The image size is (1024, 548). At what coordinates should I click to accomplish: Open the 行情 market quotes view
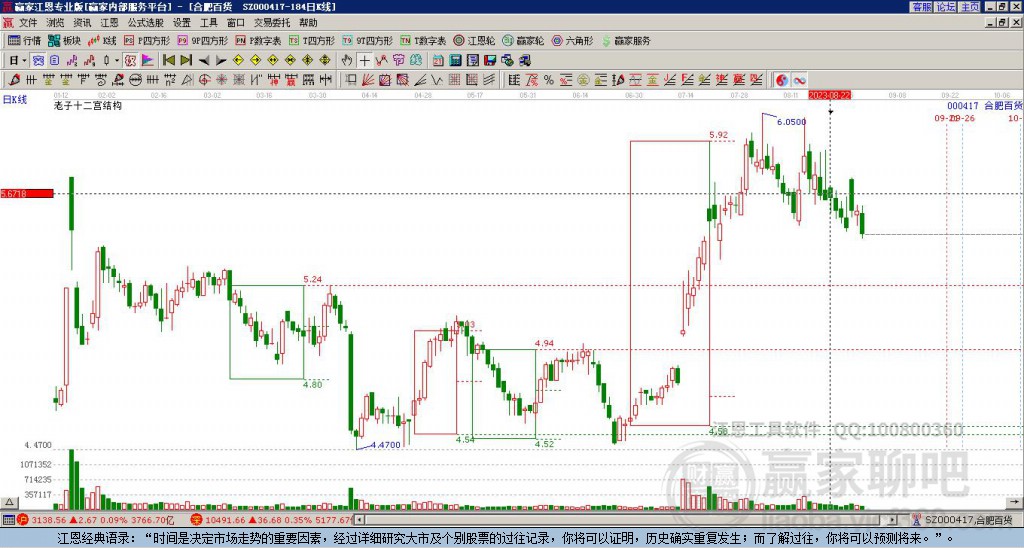[x=24, y=40]
